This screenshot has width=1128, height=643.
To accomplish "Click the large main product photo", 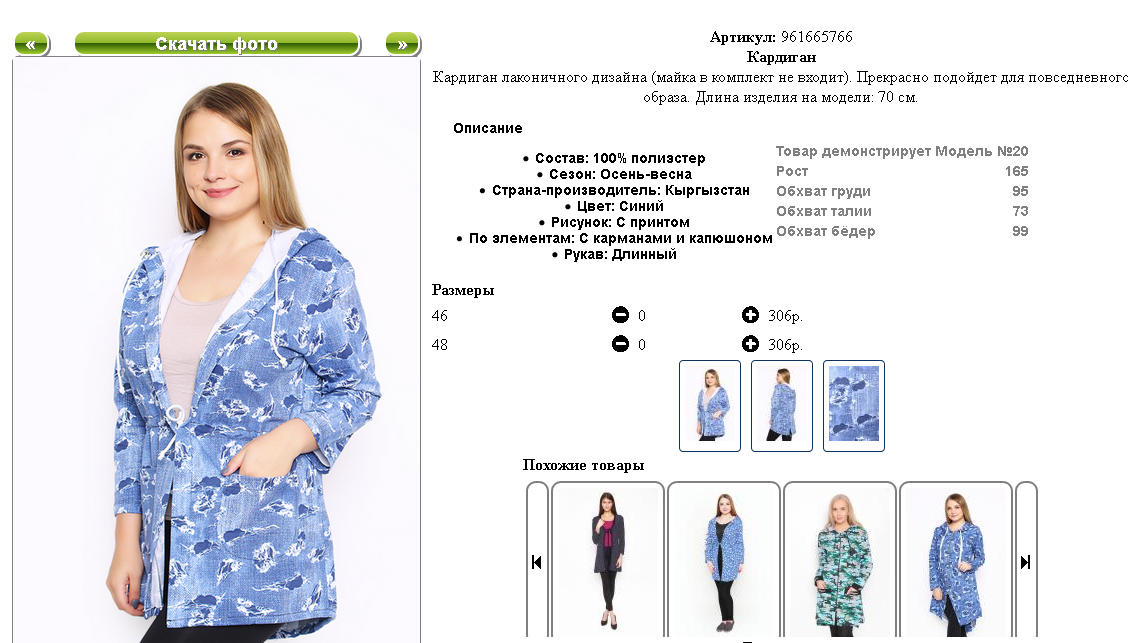I will (x=217, y=351).
